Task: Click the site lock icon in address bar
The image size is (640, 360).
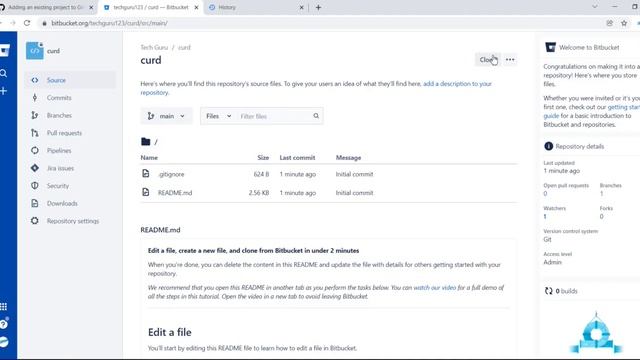Action: 44,23
